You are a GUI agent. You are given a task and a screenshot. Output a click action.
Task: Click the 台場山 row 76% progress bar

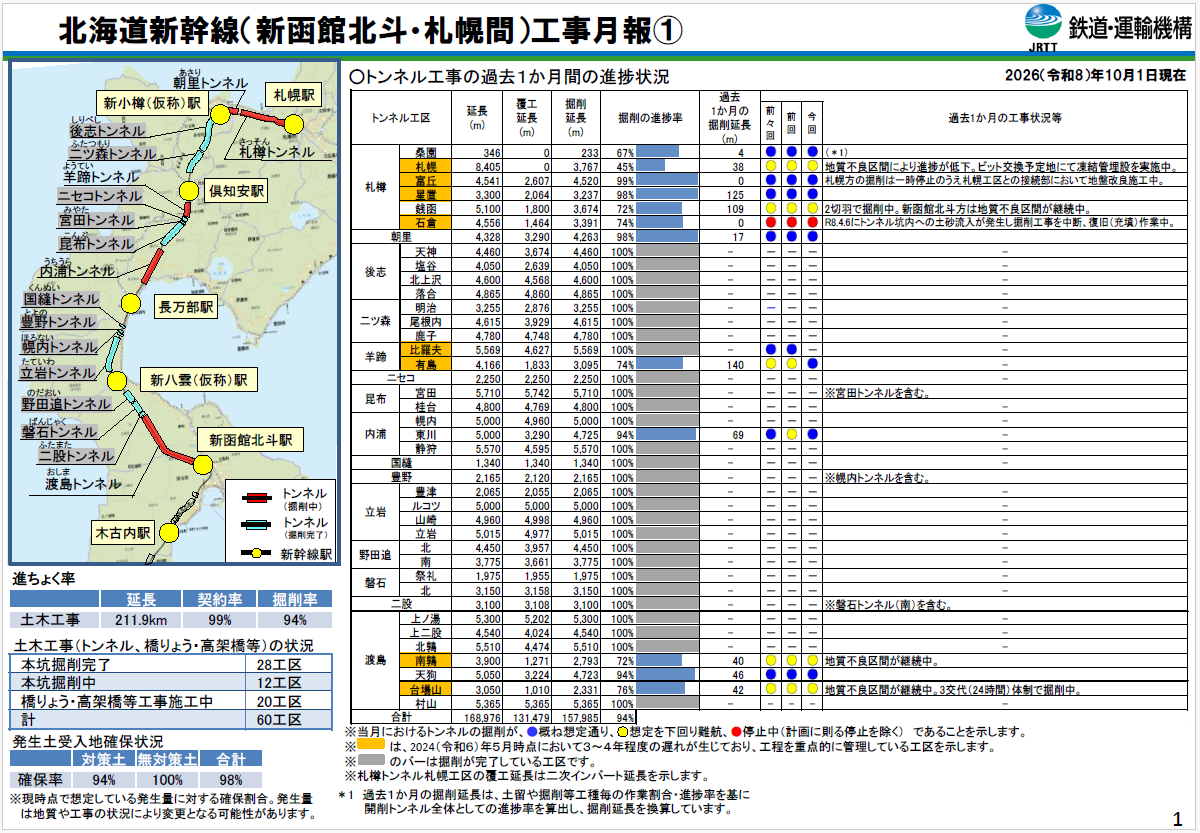(x=661, y=689)
